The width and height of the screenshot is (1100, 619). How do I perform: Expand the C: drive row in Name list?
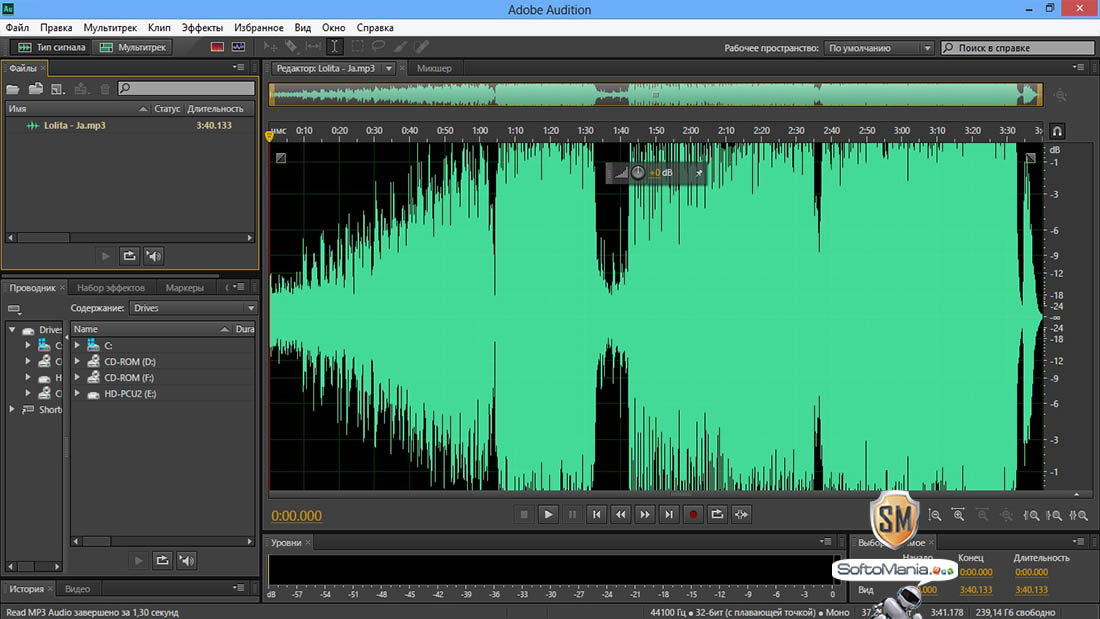click(77, 345)
